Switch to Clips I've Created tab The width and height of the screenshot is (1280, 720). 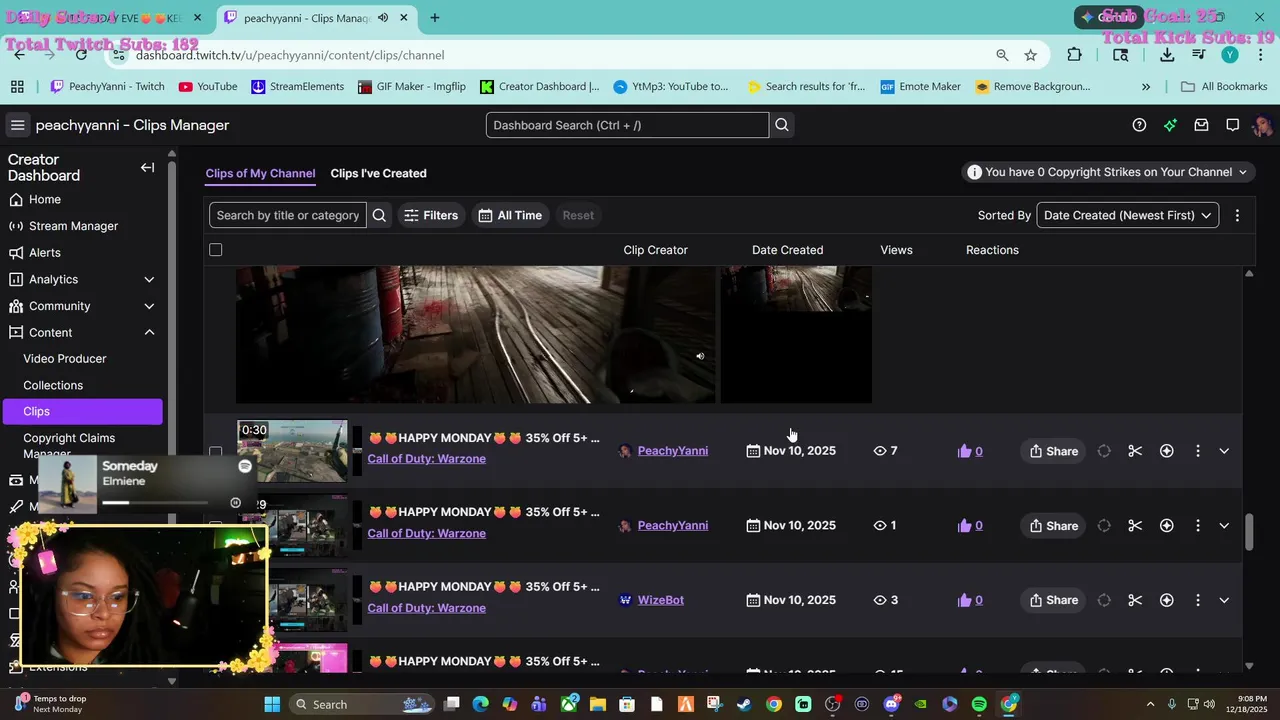[378, 173]
